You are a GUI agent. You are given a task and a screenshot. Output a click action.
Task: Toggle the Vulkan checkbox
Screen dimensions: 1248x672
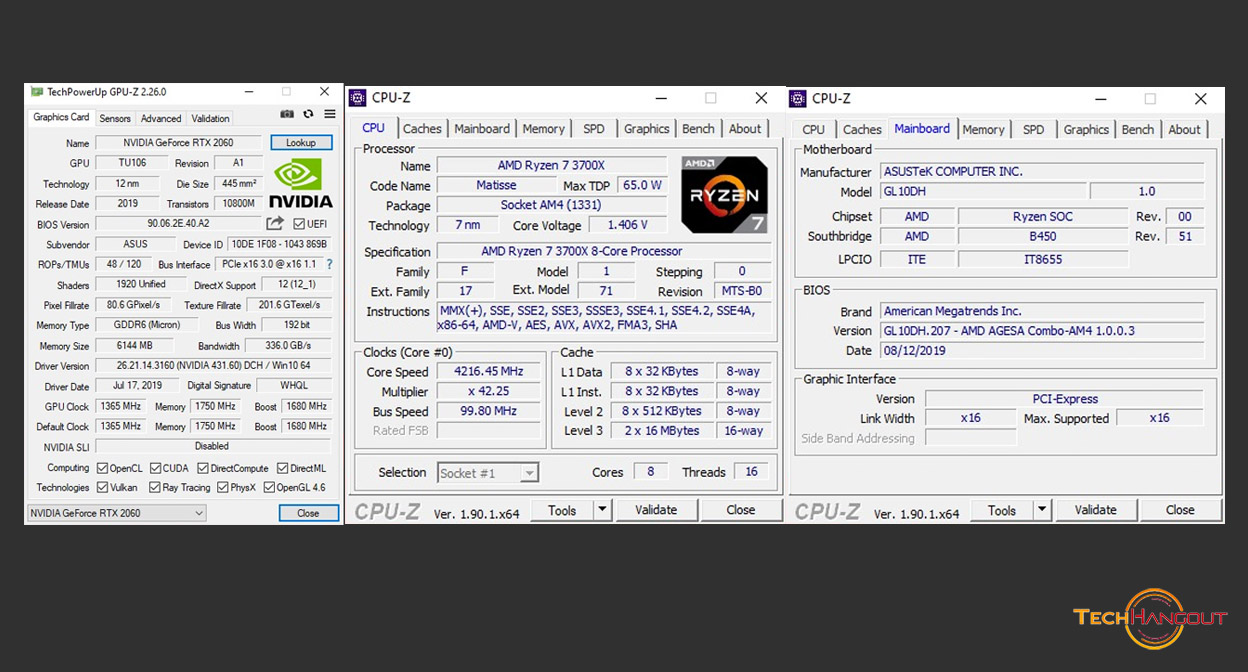[102, 488]
